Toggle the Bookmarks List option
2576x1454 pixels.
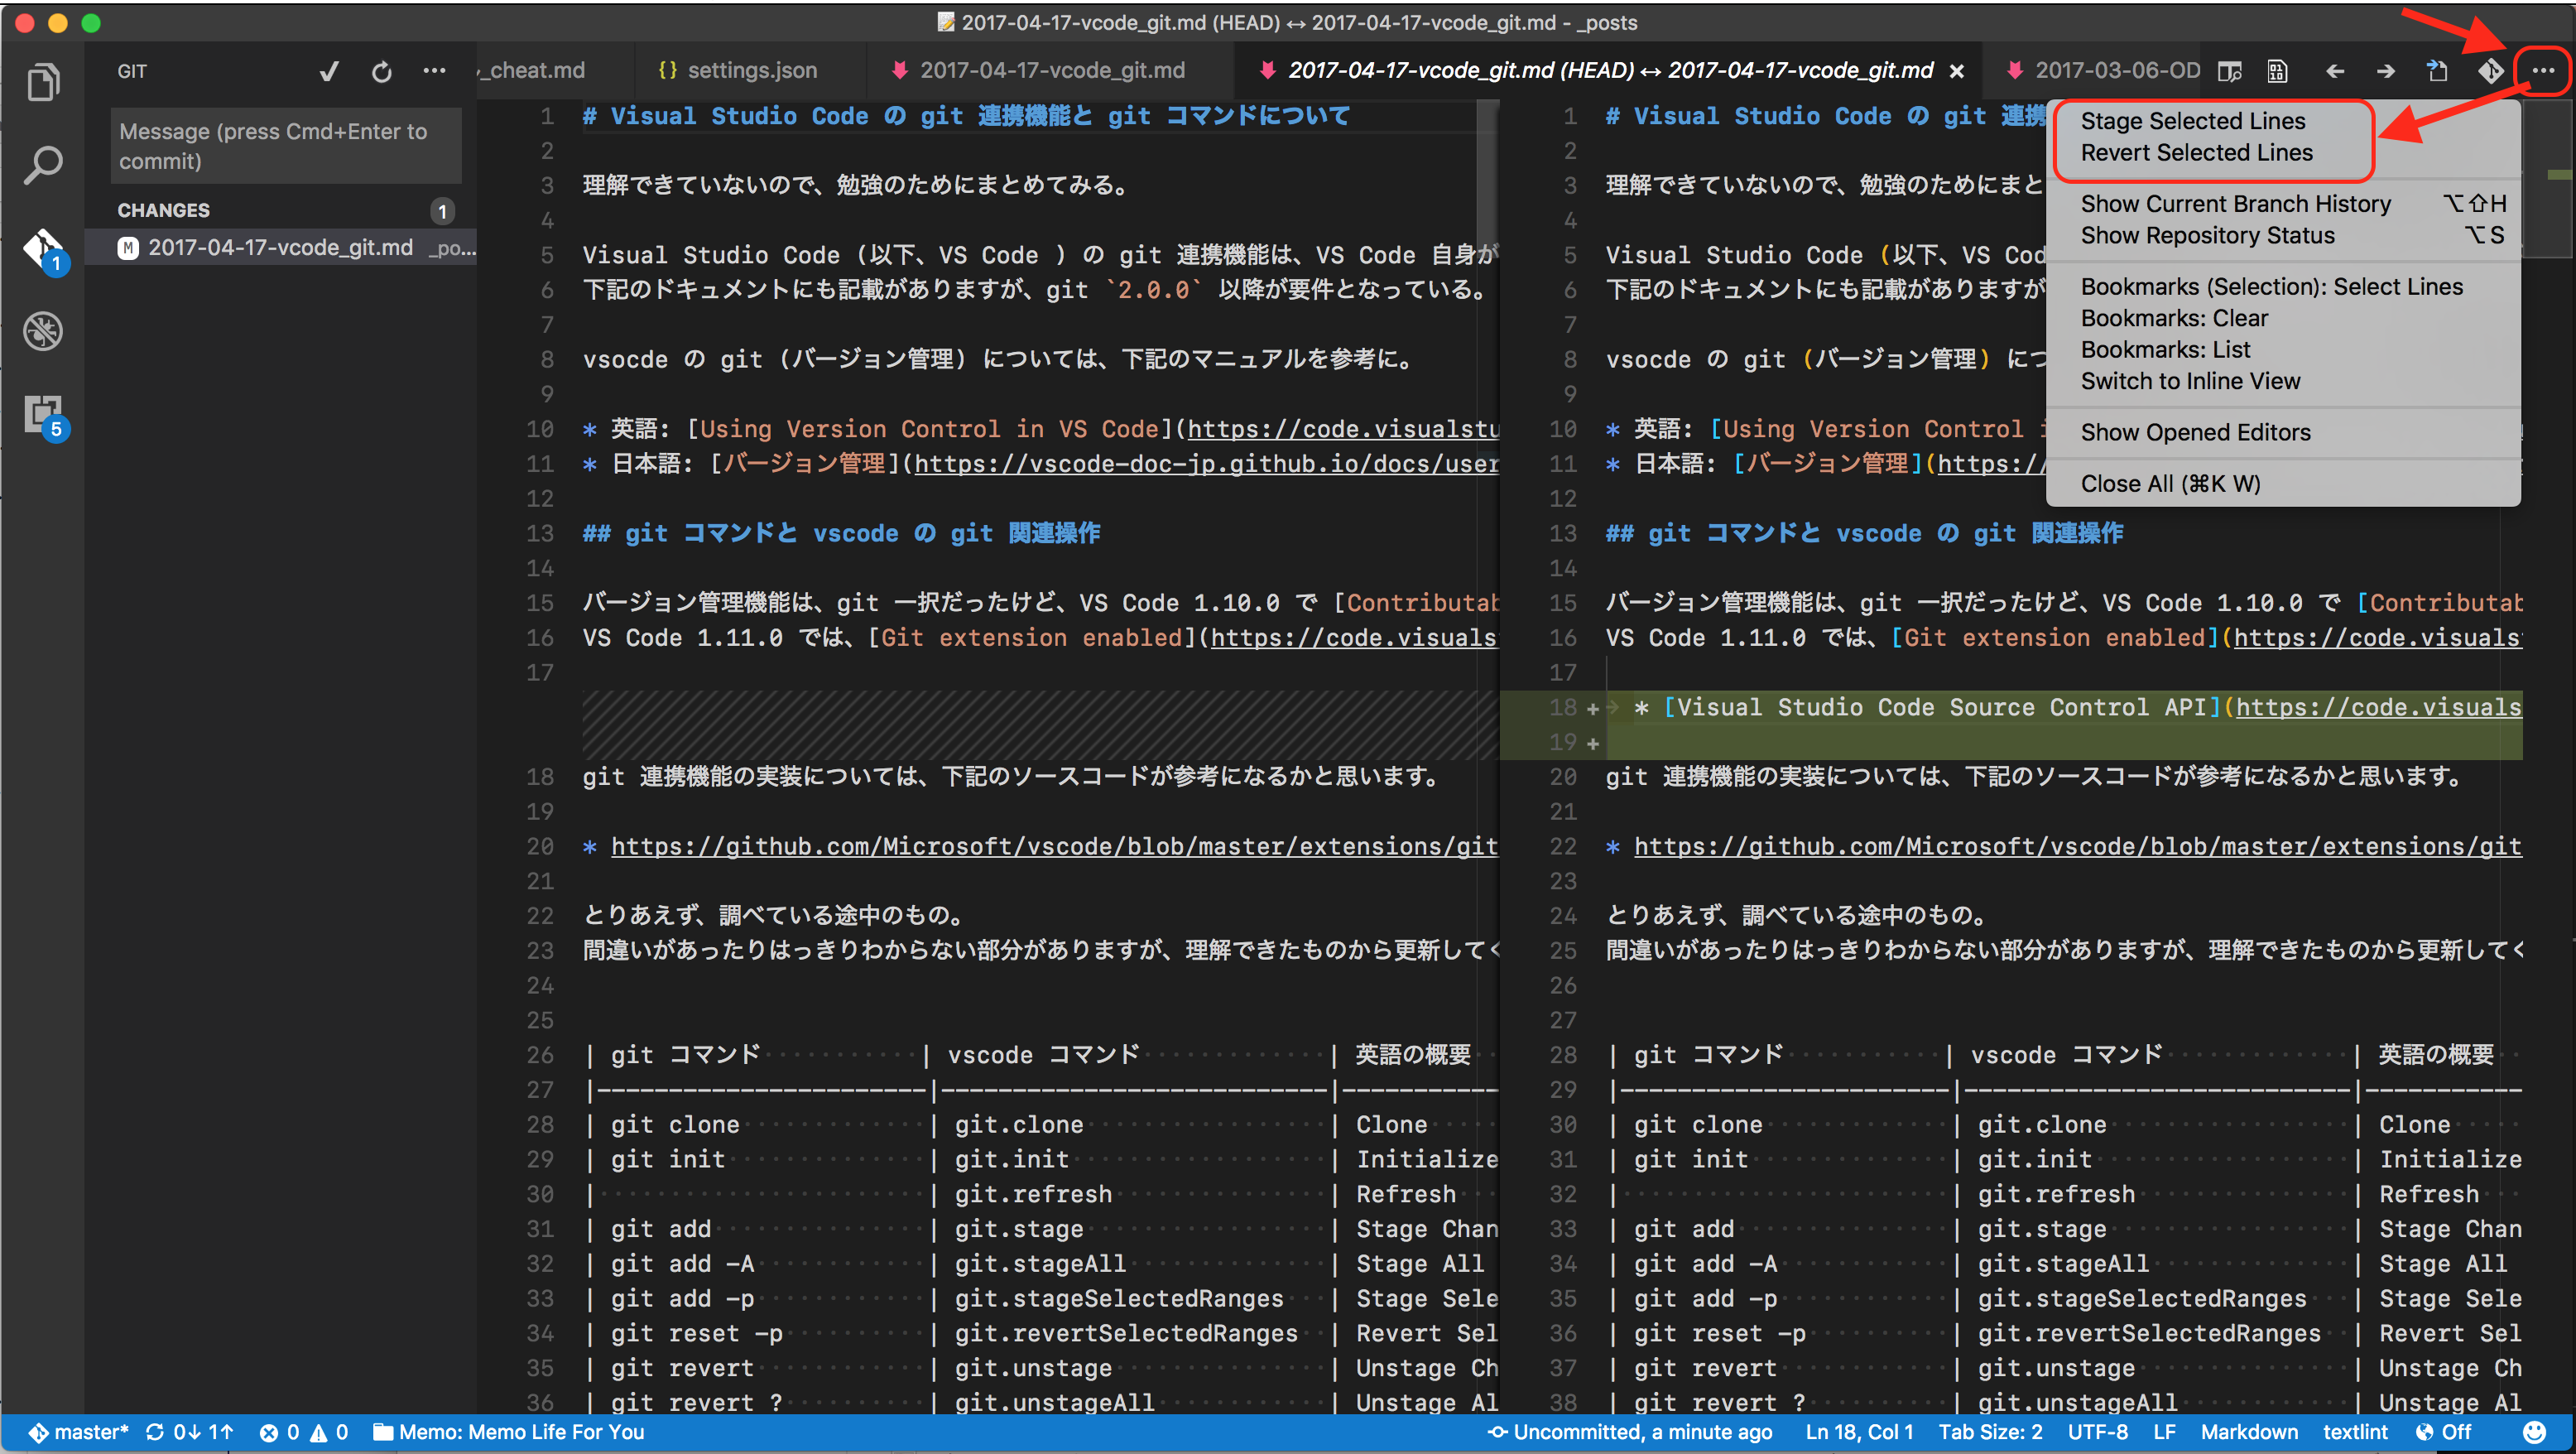pos(2164,349)
